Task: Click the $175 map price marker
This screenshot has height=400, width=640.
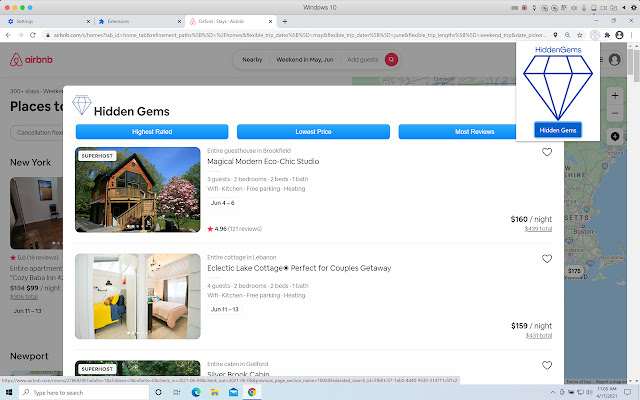Action: pos(573,271)
